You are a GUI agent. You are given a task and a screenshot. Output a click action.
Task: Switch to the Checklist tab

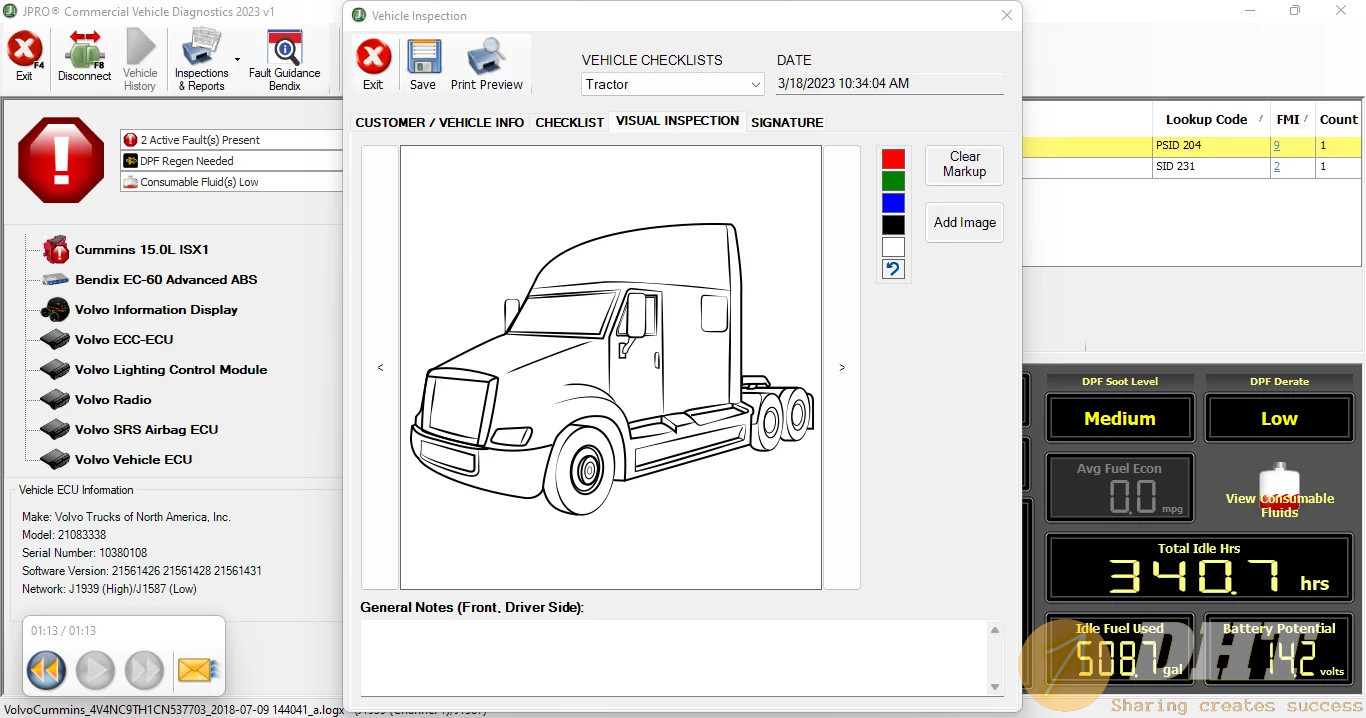pyautogui.click(x=569, y=122)
